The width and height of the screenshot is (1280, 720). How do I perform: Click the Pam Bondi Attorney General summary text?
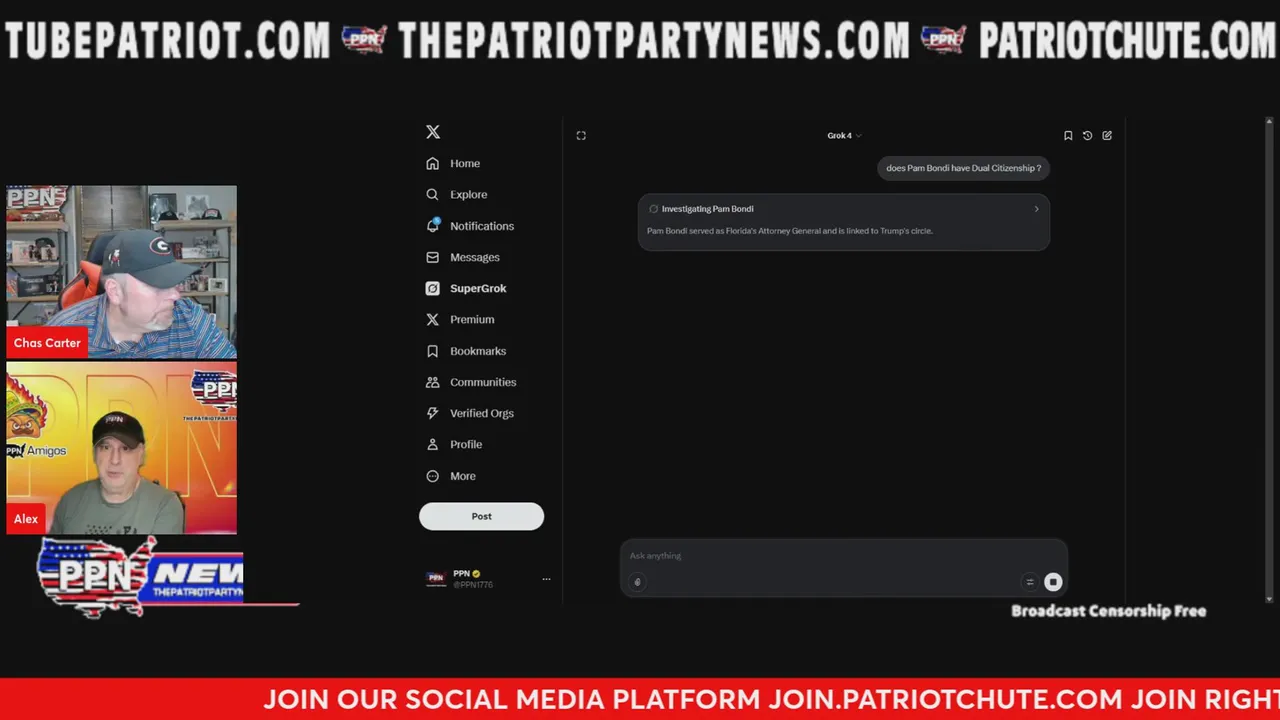pos(790,231)
